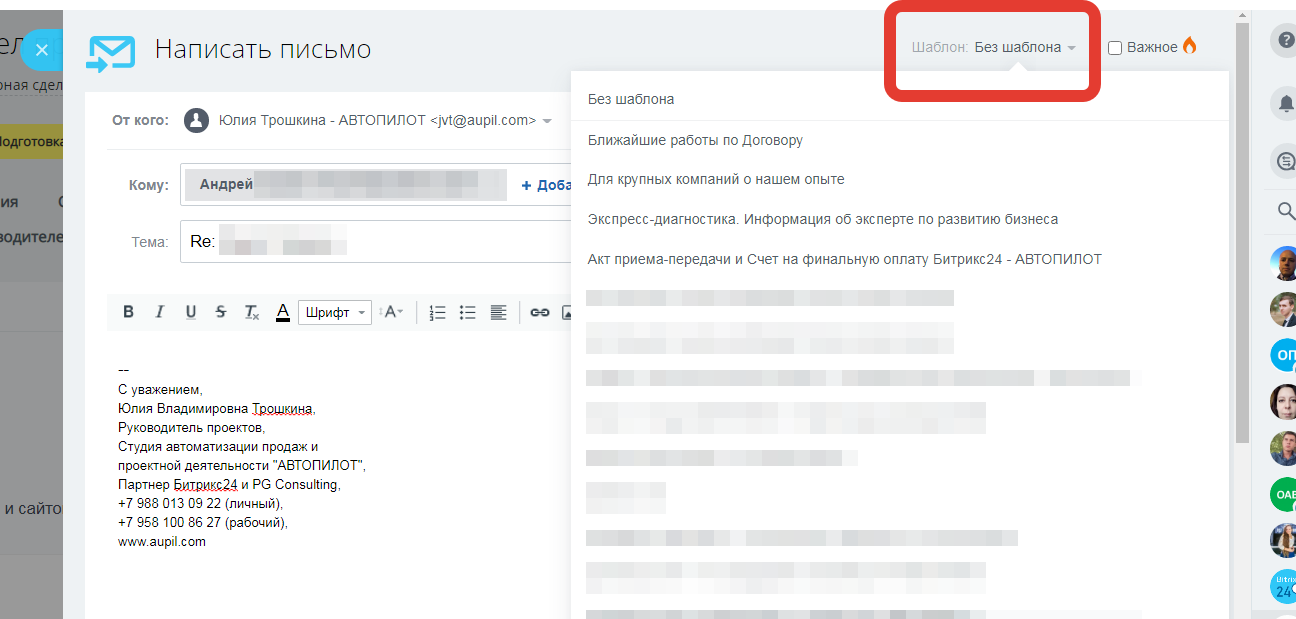Apply strikethrough formatting
Screen dimensions: 1296x619
[x=221, y=312]
